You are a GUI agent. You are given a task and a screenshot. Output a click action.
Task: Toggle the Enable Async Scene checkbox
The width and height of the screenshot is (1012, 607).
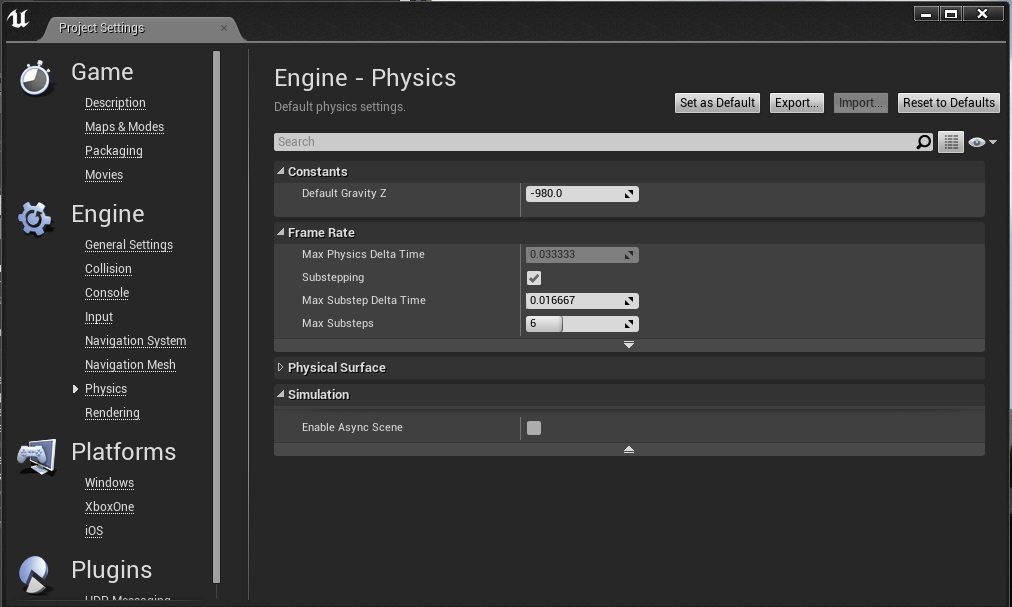(x=533, y=427)
